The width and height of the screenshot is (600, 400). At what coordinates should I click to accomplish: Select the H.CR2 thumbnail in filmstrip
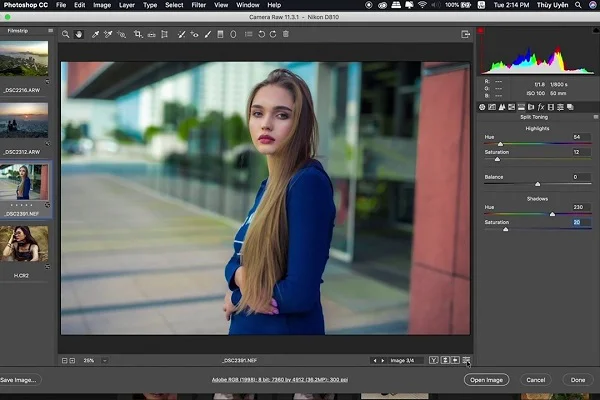click(x=24, y=243)
